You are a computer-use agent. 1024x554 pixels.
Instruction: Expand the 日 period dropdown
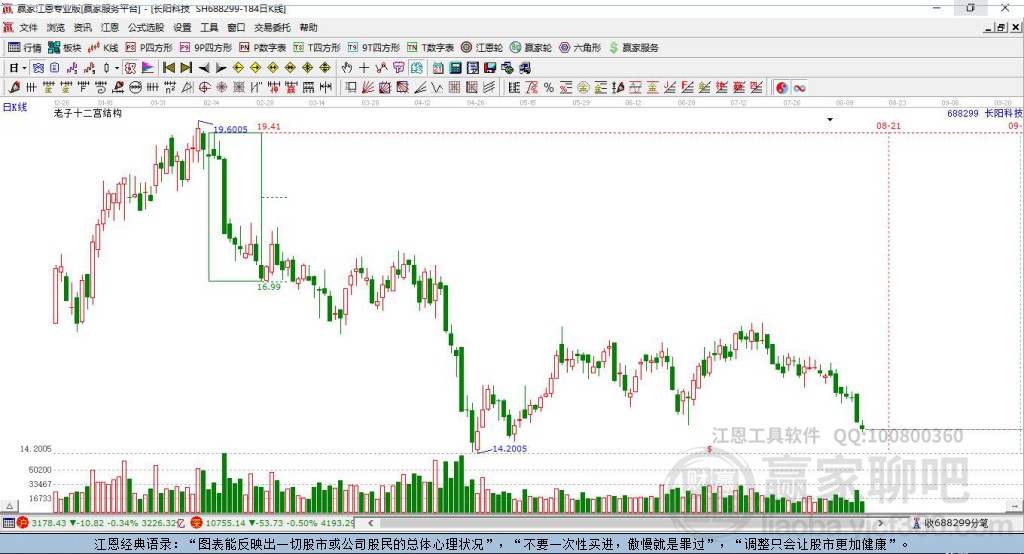pos(24,68)
